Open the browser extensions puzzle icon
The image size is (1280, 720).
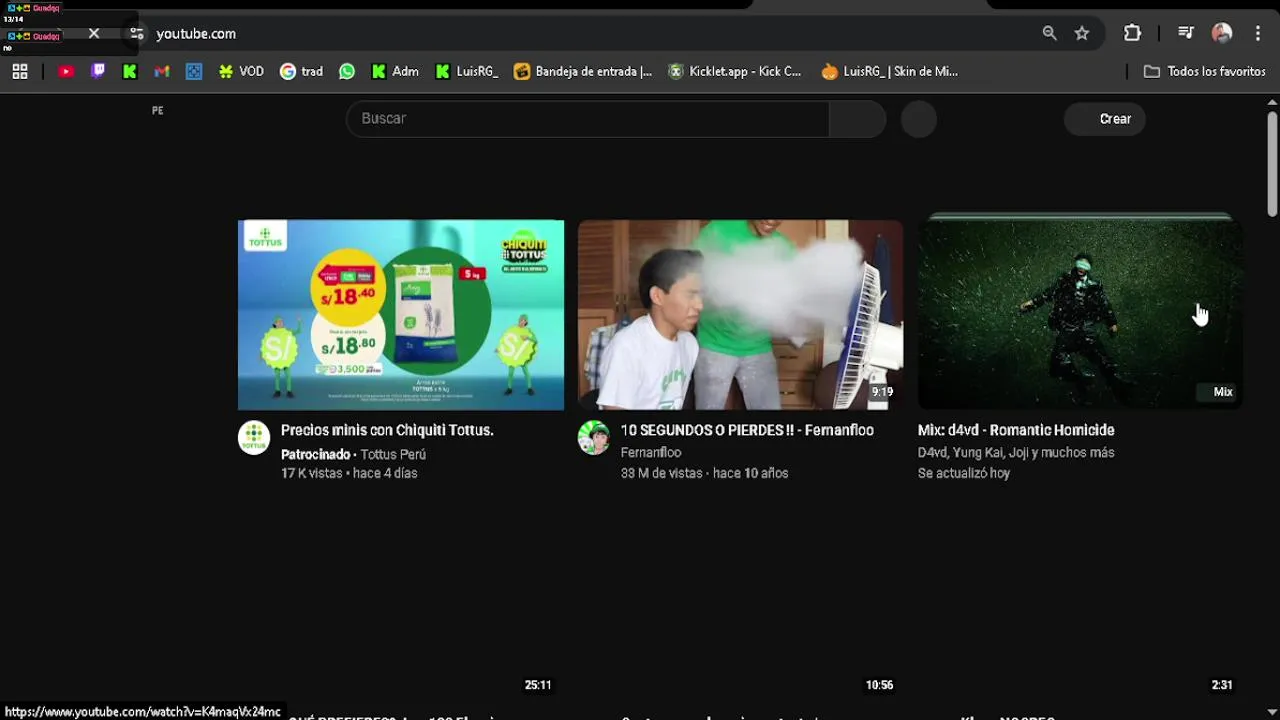click(1132, 33)
